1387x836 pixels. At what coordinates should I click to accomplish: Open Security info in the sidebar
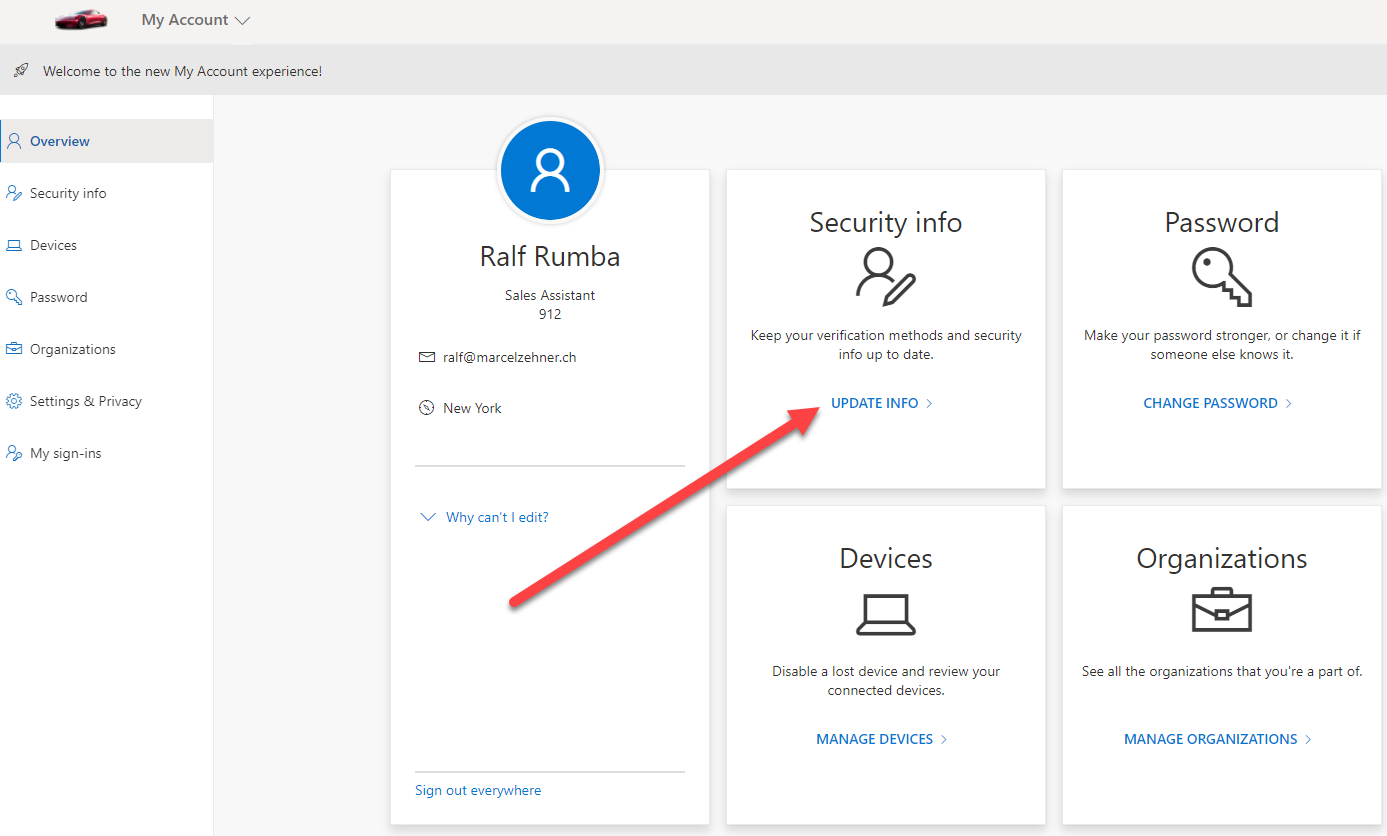point(68,193)
